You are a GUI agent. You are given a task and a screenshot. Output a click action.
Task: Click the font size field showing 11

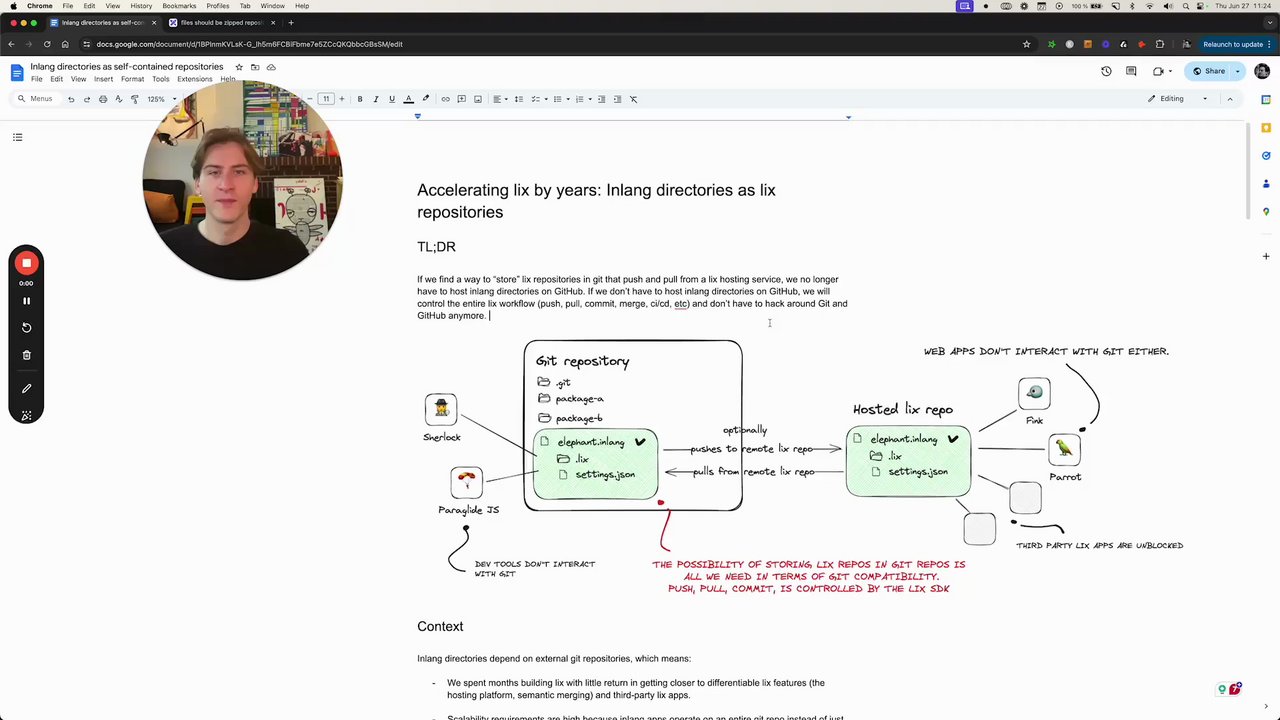point(325,99)
